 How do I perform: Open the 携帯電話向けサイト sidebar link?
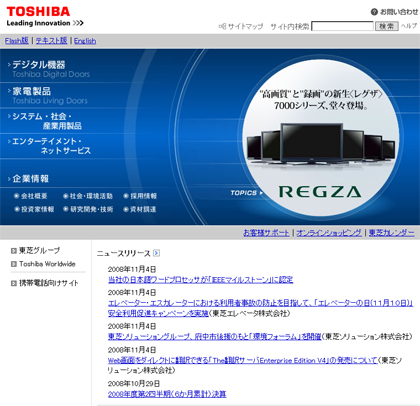(x=49, y=283)
